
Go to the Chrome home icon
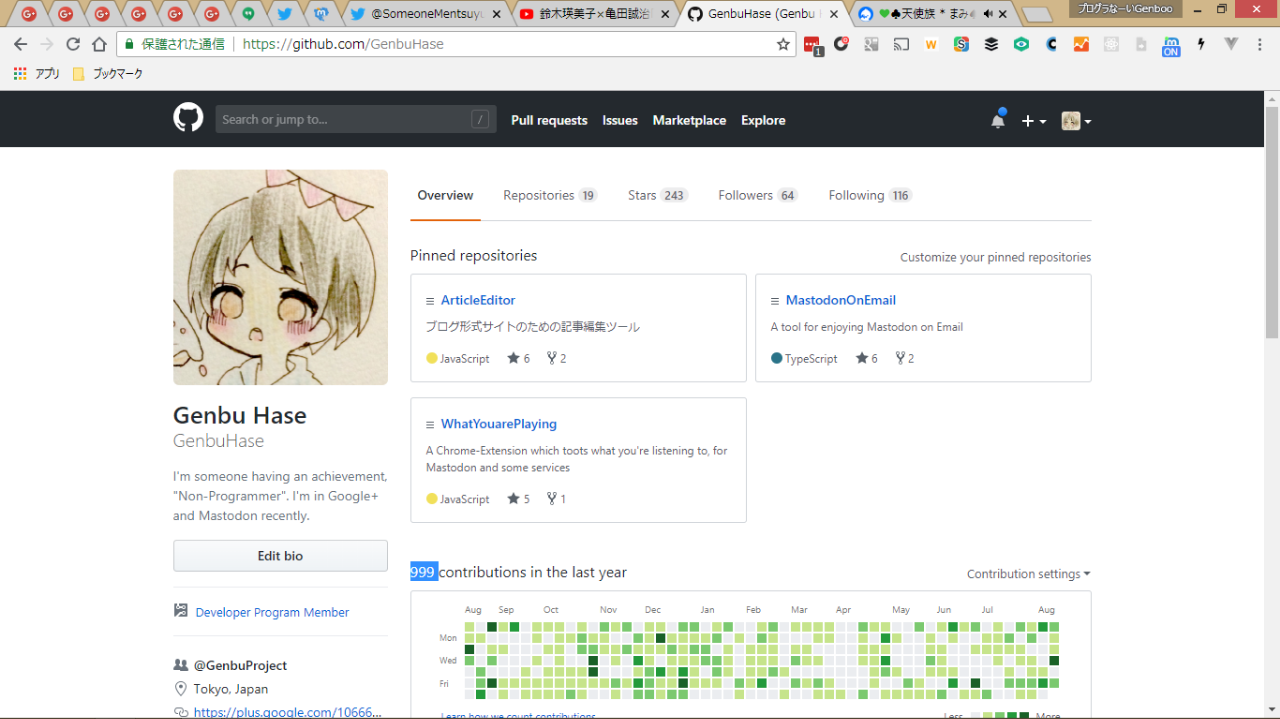[99, 44]
